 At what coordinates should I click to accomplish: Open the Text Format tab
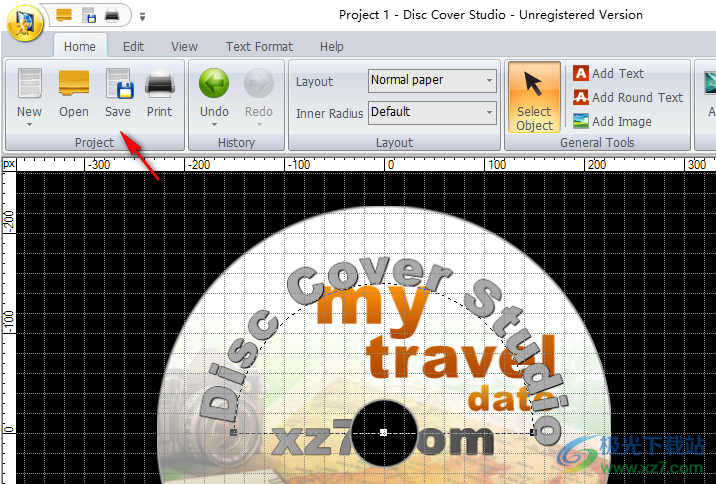(259, 47)
